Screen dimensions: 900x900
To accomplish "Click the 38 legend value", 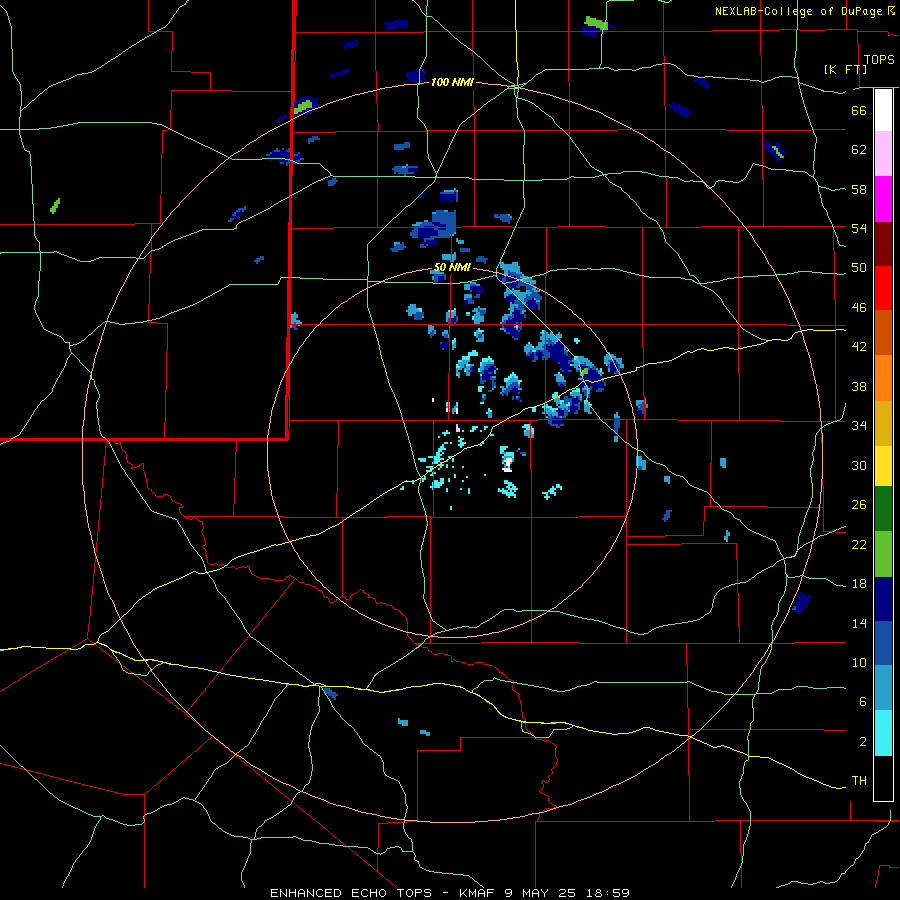I will 859,386.
